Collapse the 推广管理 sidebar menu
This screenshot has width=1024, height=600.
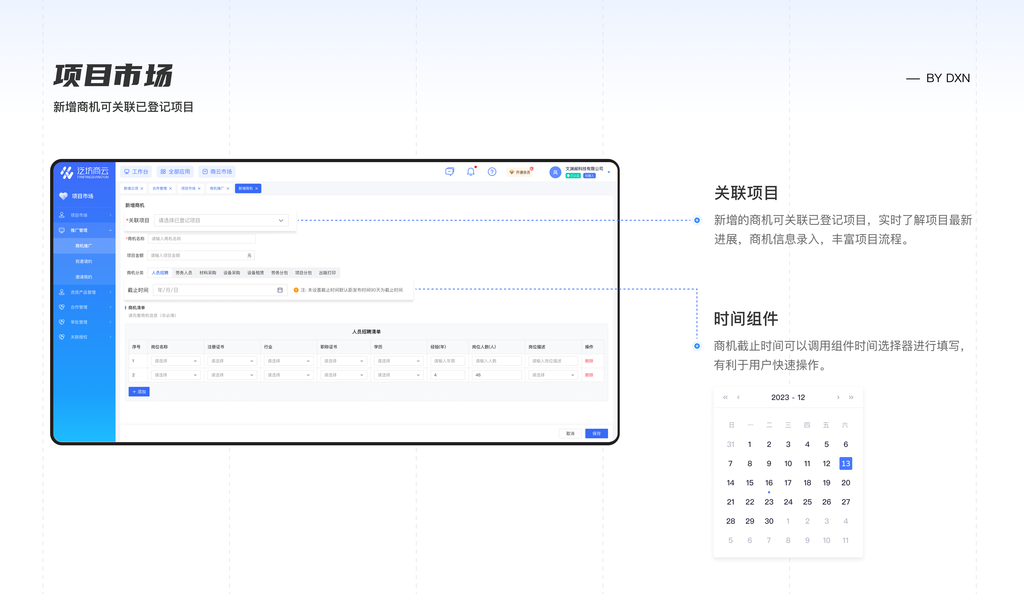click(x=84, y=230)
